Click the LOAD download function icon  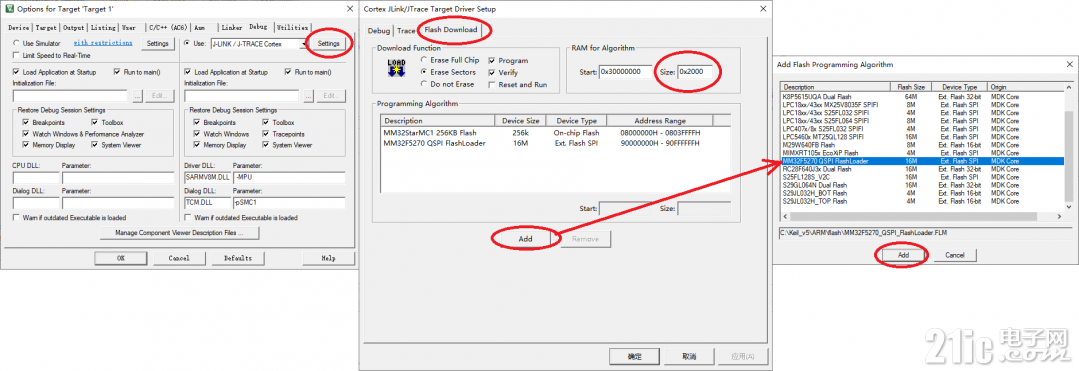coord(396,67)
